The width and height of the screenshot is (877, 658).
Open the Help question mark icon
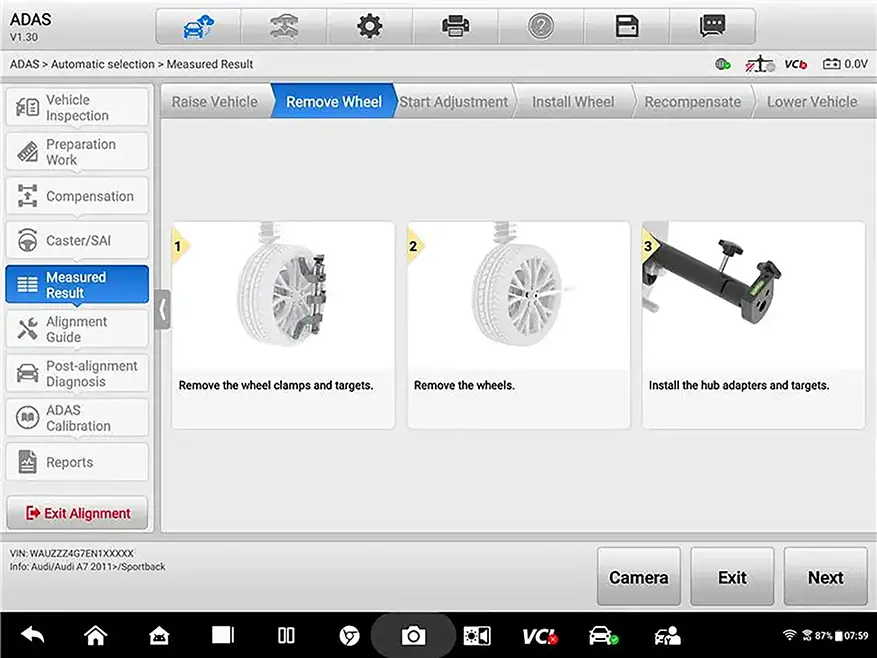[x=540, y=26]
